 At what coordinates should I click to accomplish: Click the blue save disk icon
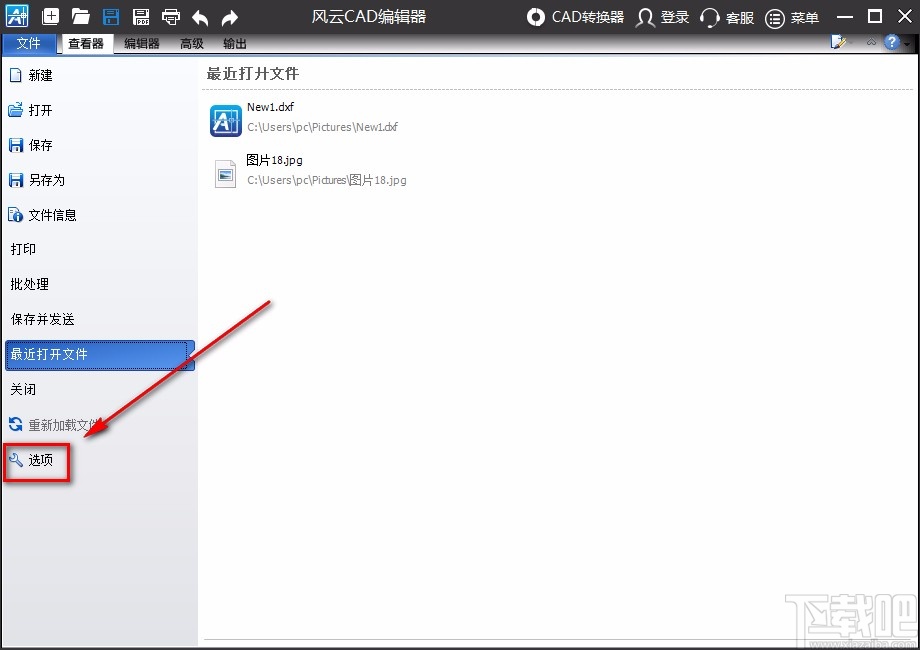point(111,17)
